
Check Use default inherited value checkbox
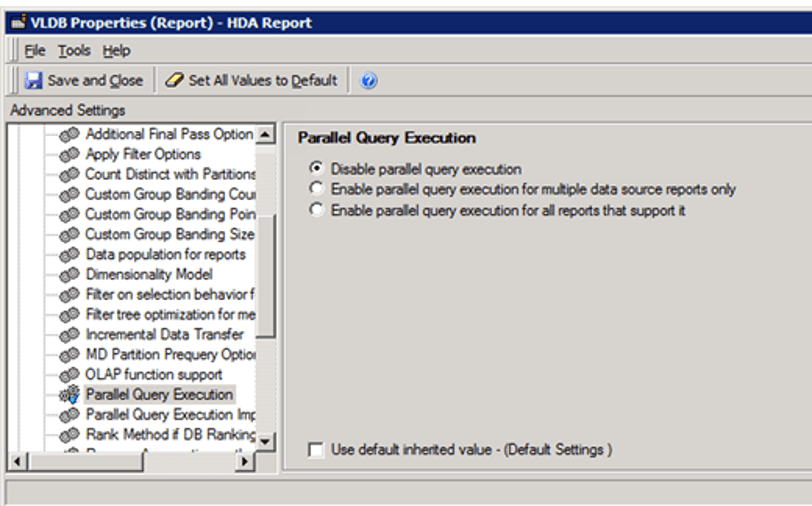coord(316,451)
